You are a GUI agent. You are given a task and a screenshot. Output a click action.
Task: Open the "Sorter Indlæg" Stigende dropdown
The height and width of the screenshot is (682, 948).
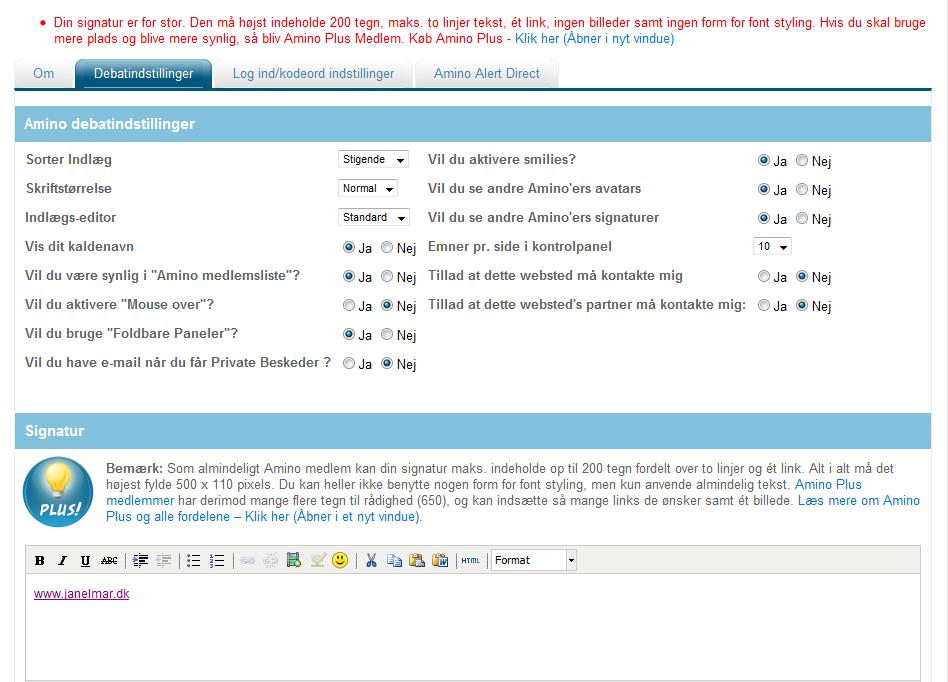[373, 159]
